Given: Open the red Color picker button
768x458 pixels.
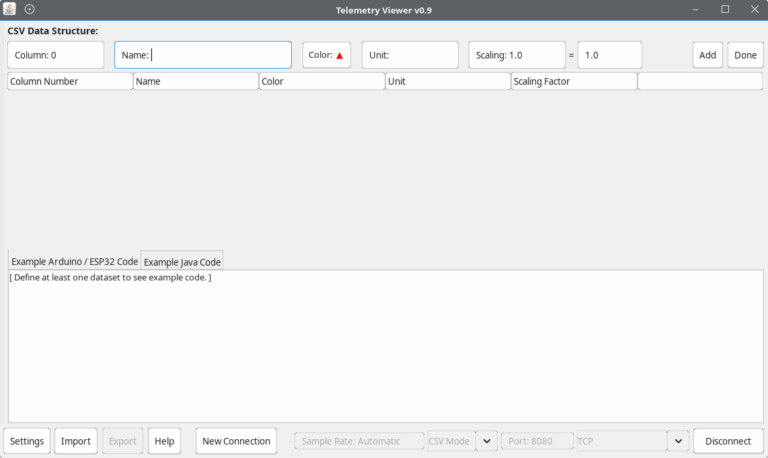Looking at the screenshot, I should point(326,55).
